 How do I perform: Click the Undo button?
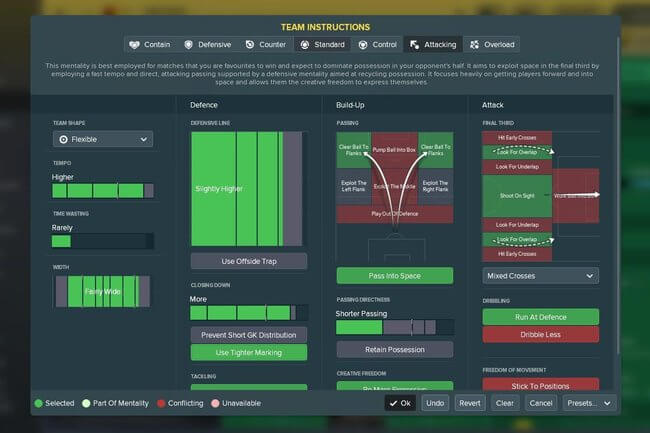[x=435, y=403]
